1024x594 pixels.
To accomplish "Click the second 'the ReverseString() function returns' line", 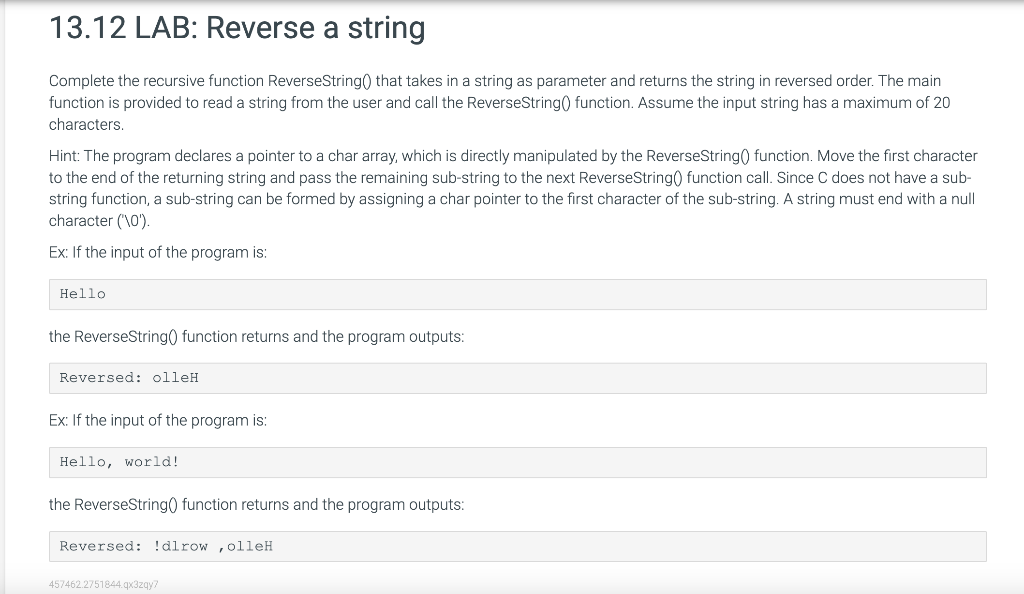I will pyautogui.click(x=257, y=505).
